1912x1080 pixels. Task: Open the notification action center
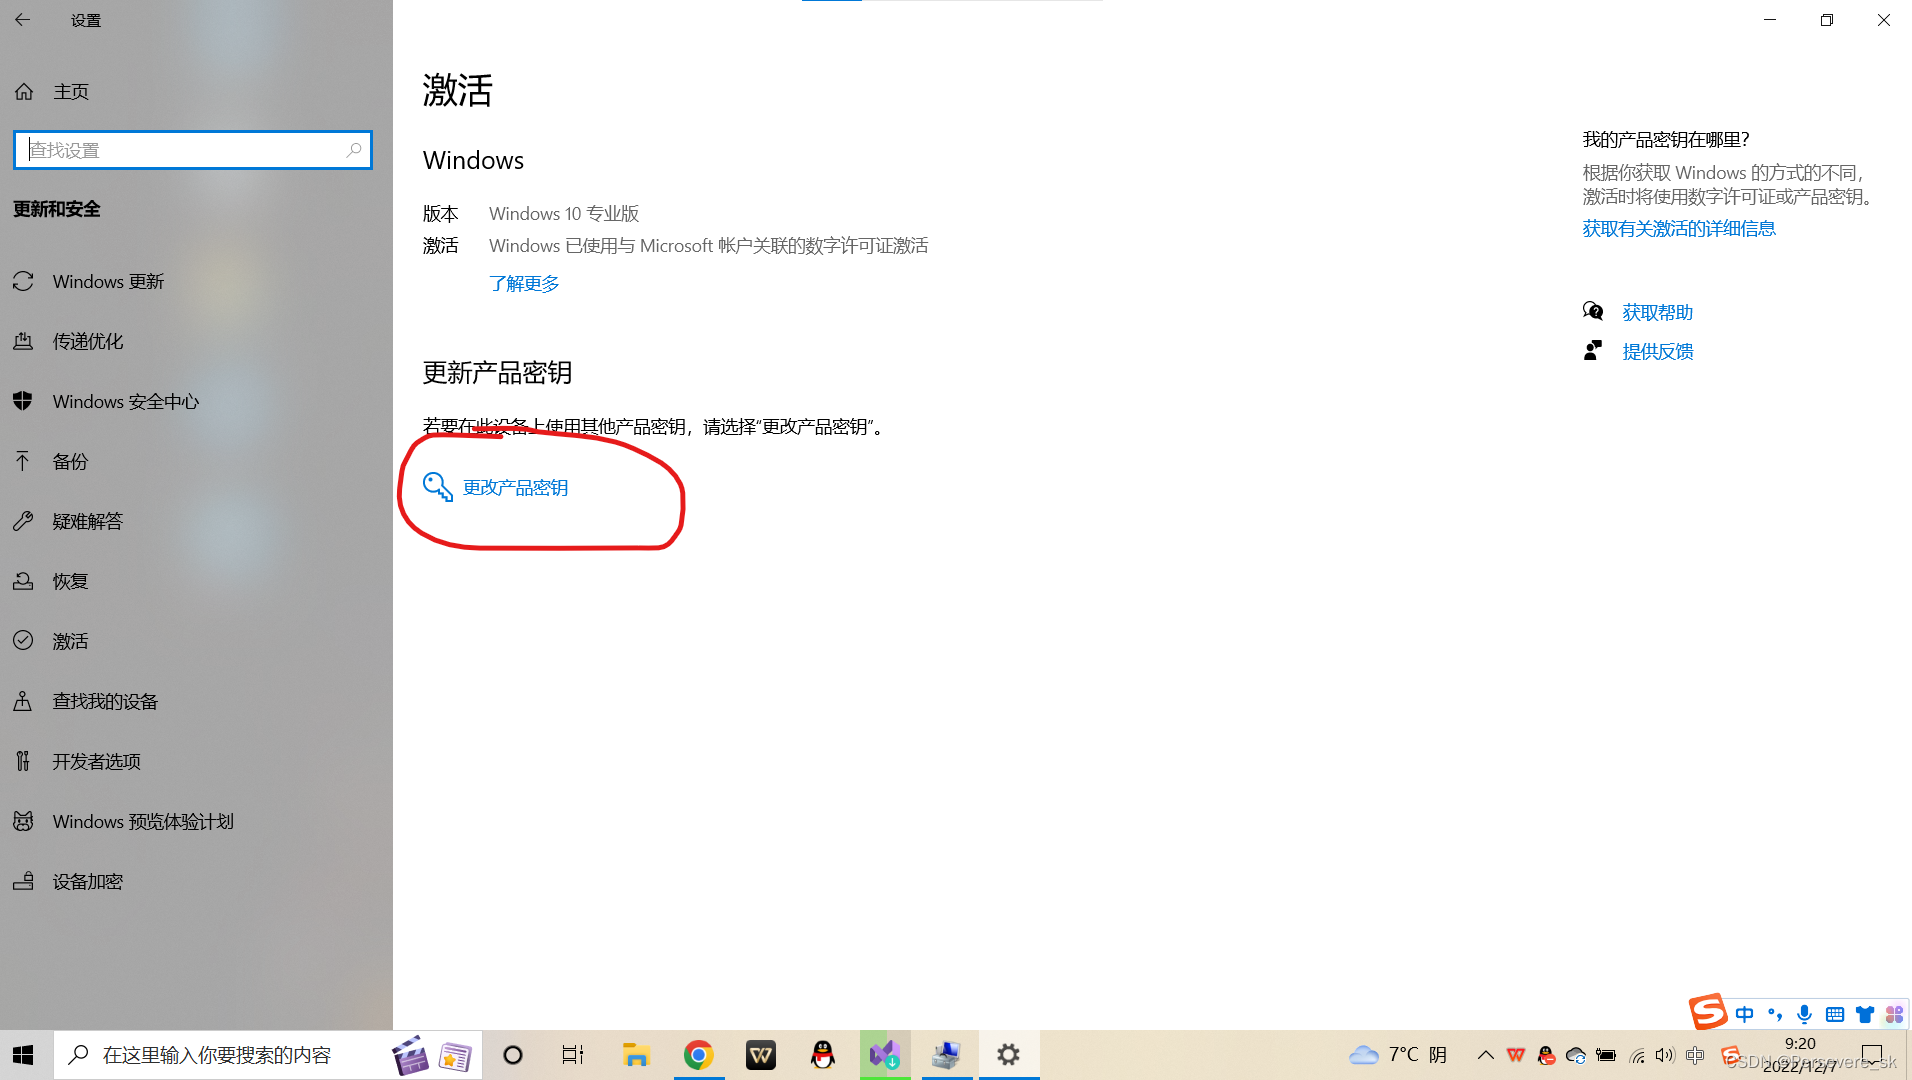pos(1873,1055)
